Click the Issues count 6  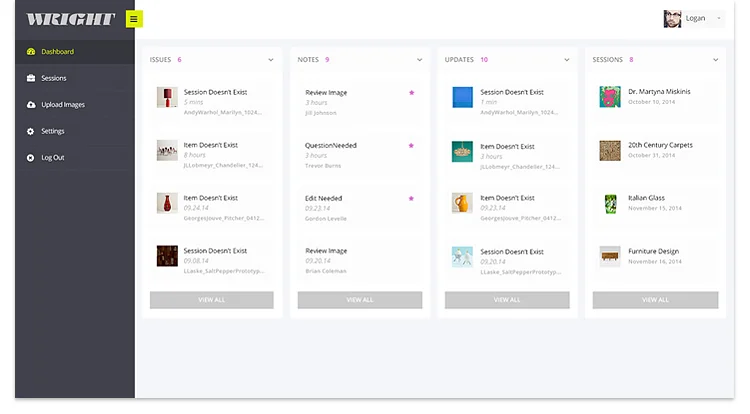(179, 60)
